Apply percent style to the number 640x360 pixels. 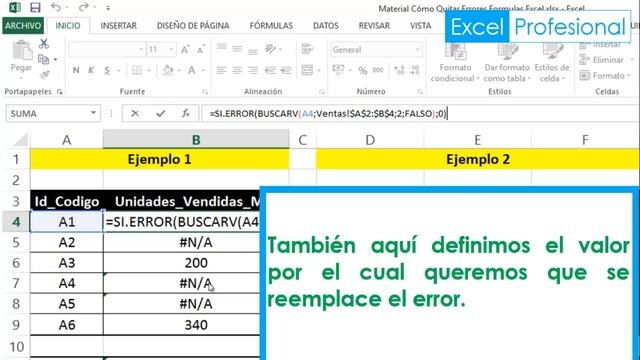click(362, 70)
